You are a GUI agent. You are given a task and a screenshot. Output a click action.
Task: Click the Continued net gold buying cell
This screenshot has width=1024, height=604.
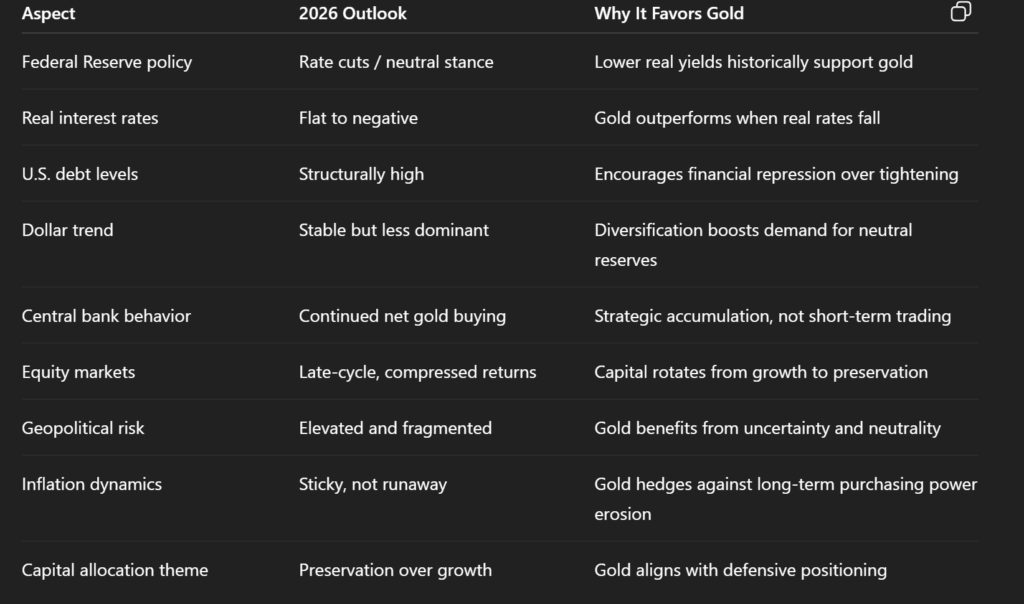coord(402,316)
